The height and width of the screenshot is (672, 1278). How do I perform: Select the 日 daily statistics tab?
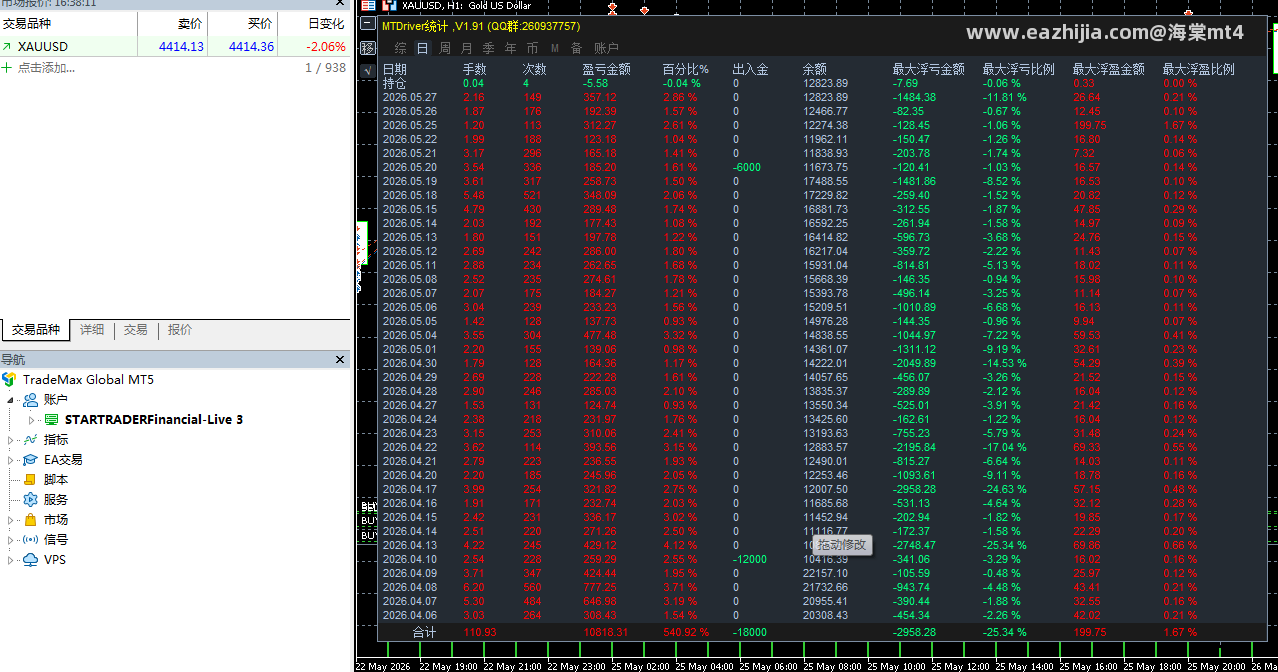[x=422, y=48]
